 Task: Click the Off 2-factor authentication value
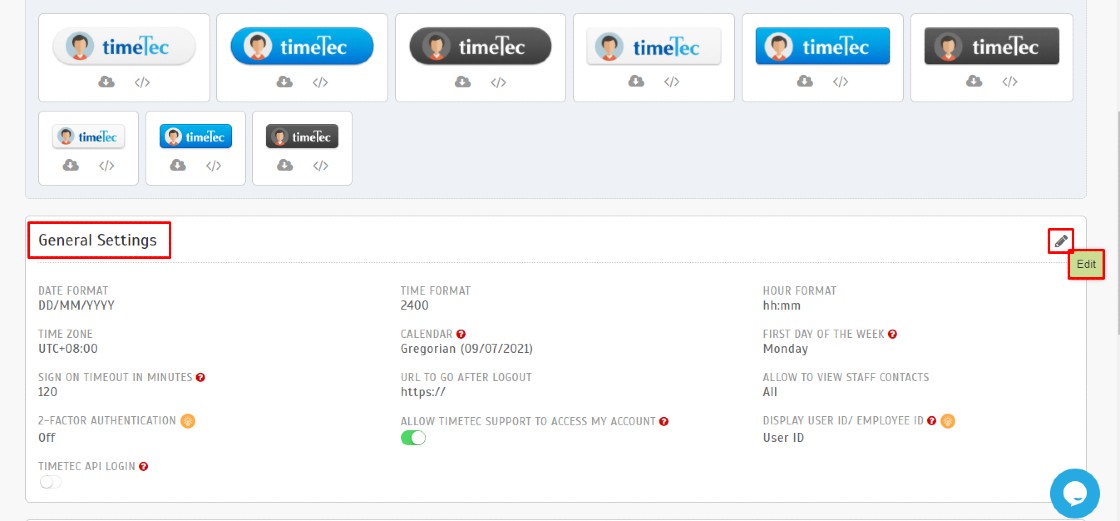coord(46,437)
